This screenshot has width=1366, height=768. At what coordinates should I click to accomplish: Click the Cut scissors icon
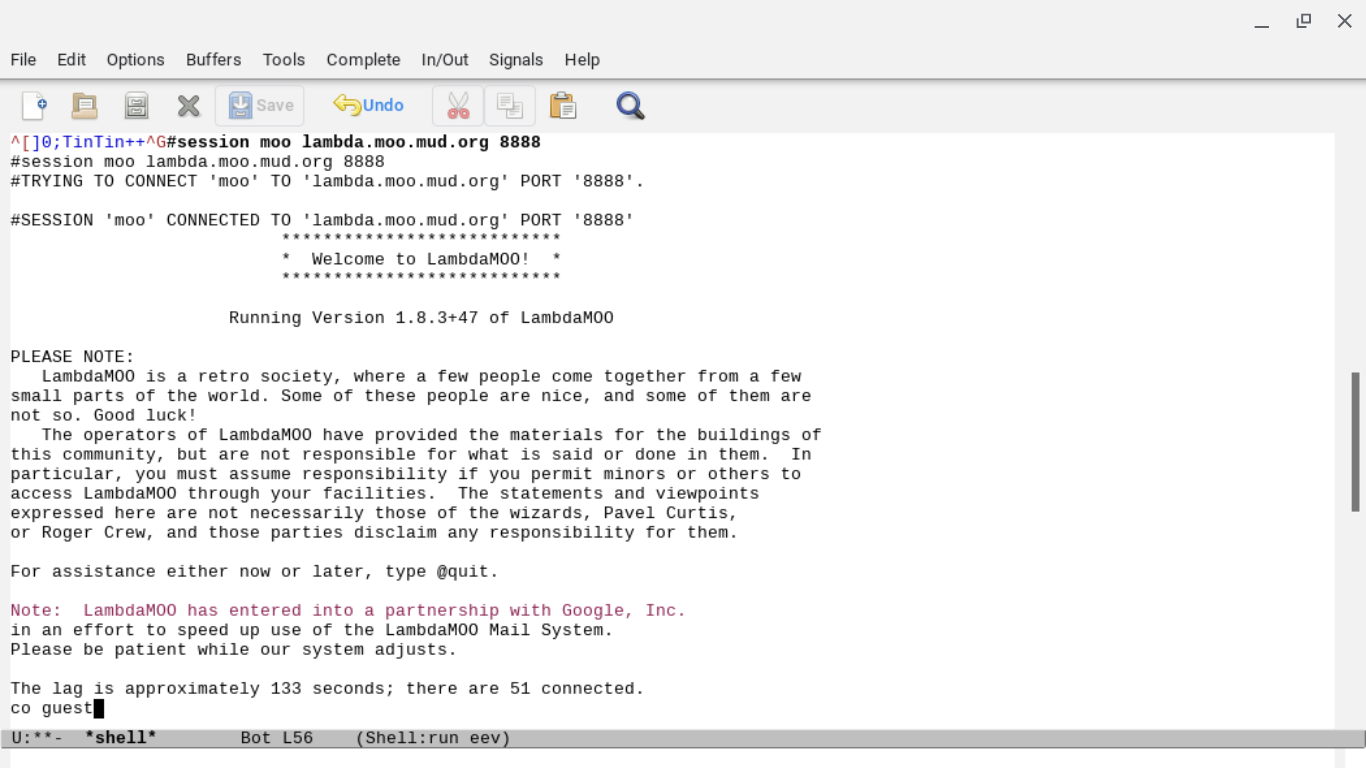pos(458,105)
